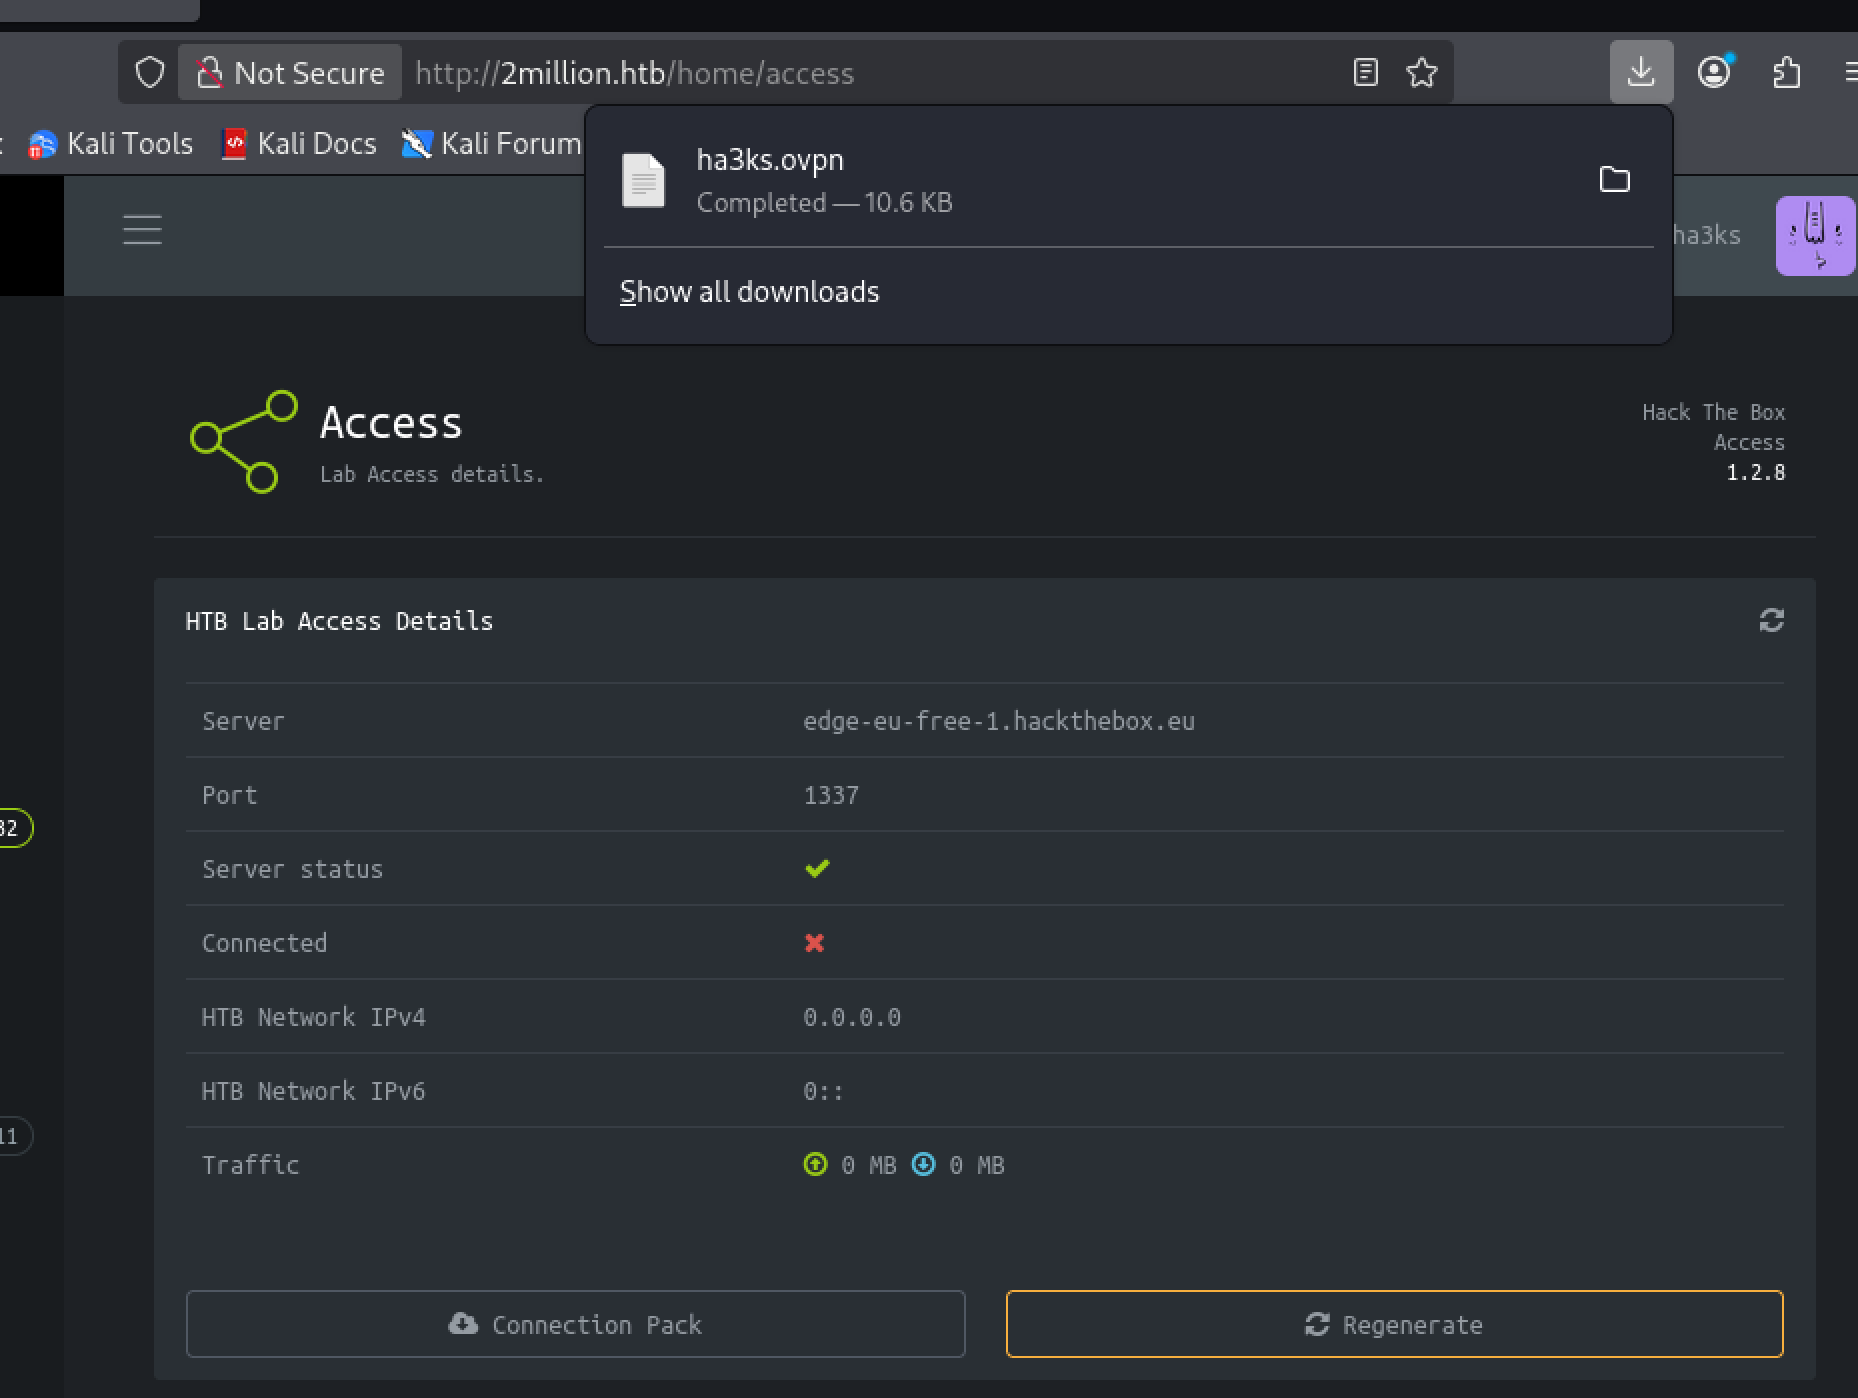Viewport: 1858px width, 1398px height.
Task: Select the port value 1337
Action: 830,795
